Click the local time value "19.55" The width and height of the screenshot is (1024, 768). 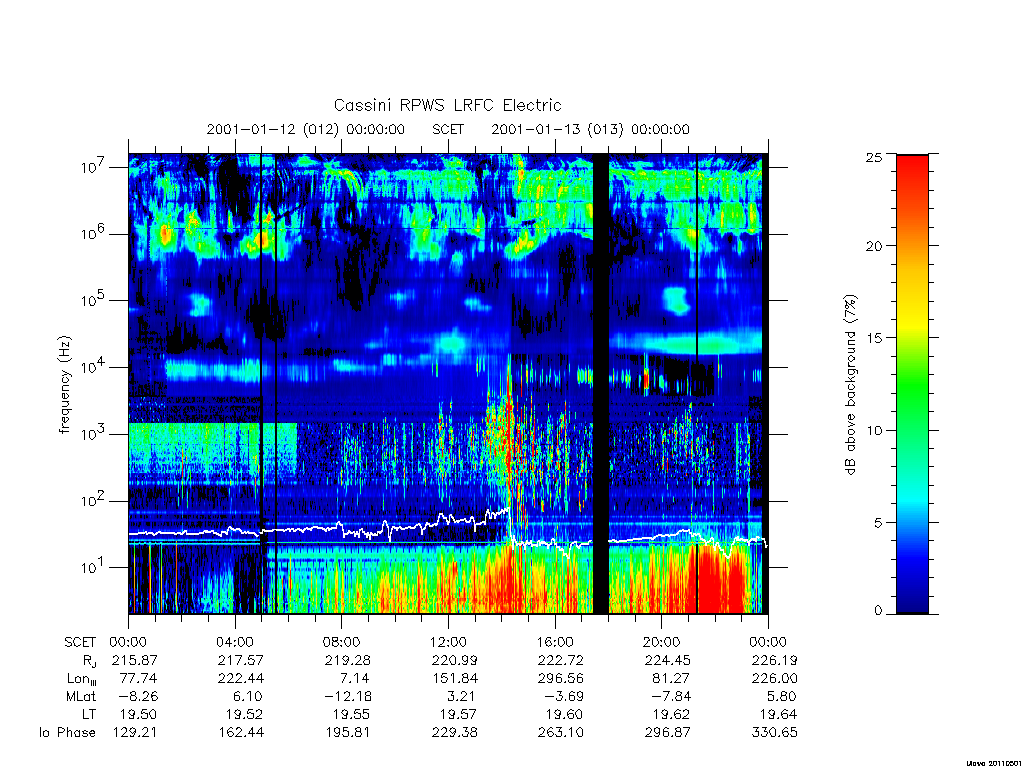pyautogui.click(x=352, y=714)
